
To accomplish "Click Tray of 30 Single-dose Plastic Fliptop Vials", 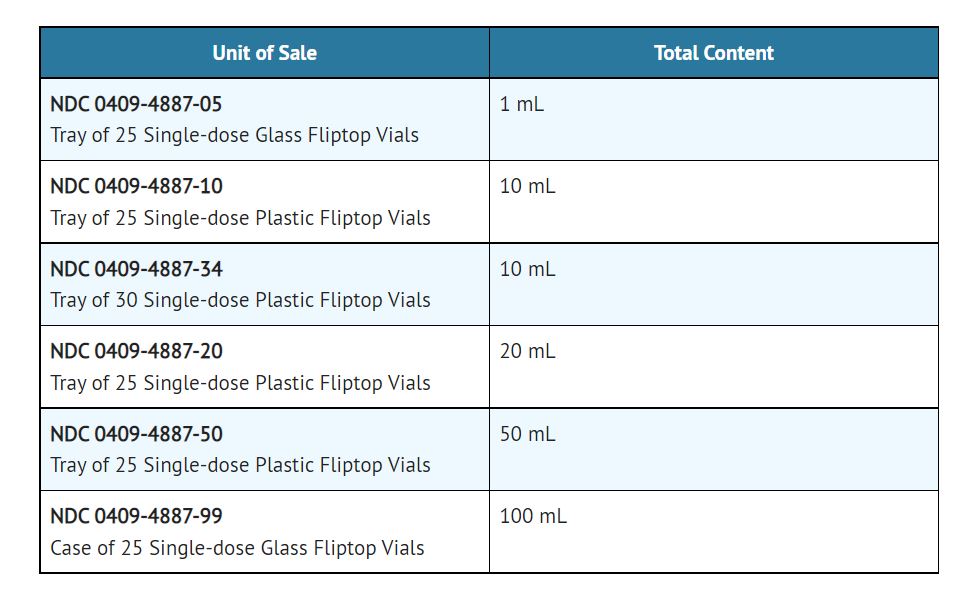I will (x=240, y=300).
